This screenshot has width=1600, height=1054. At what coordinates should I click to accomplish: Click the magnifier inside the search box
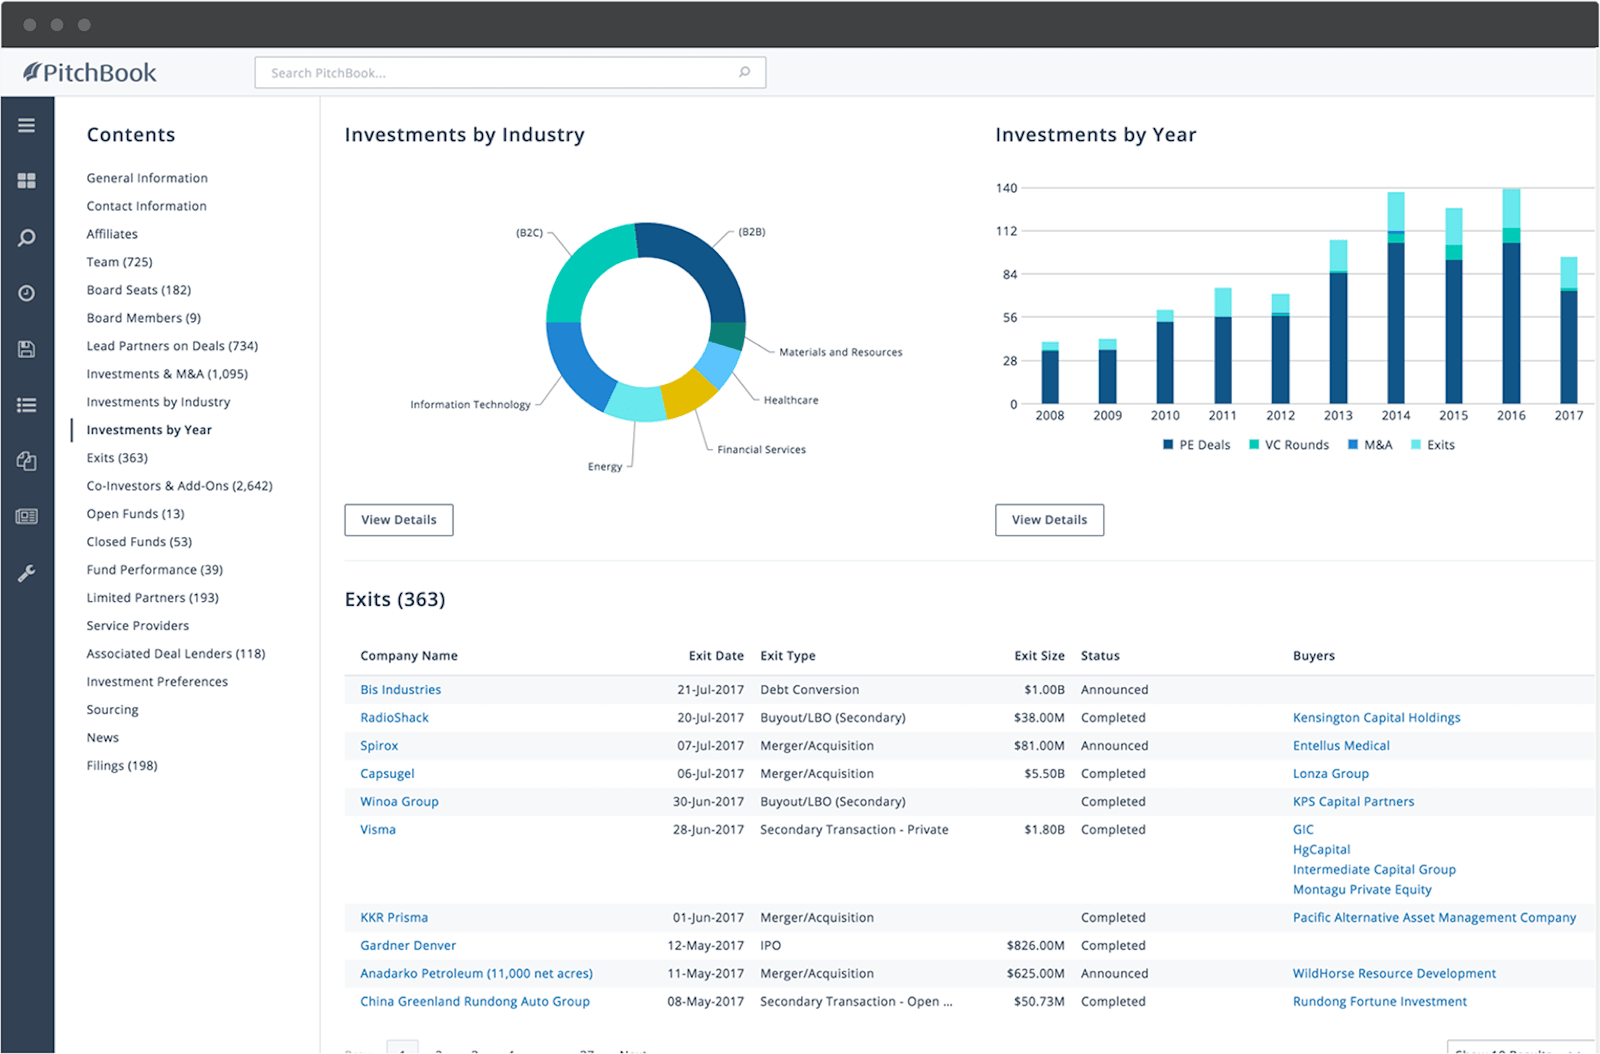tap(744, 72)
